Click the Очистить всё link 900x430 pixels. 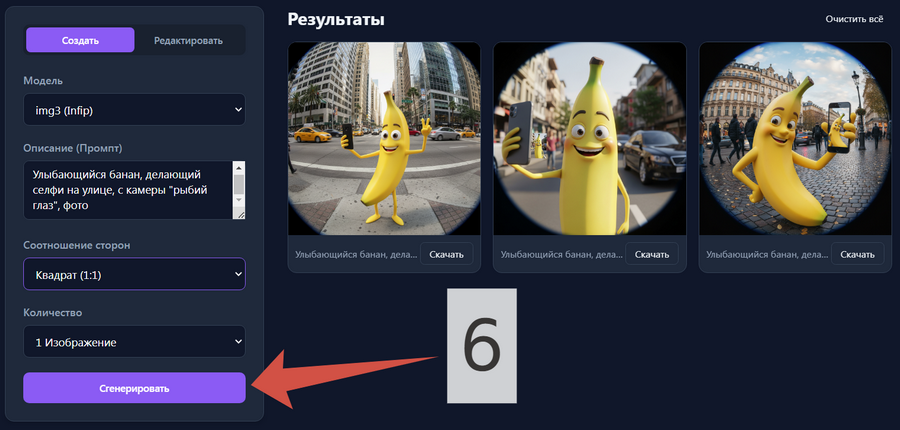click(853, 19)
